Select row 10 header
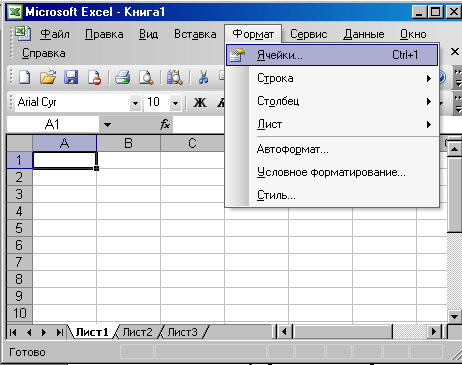 (x=19, y=313)
